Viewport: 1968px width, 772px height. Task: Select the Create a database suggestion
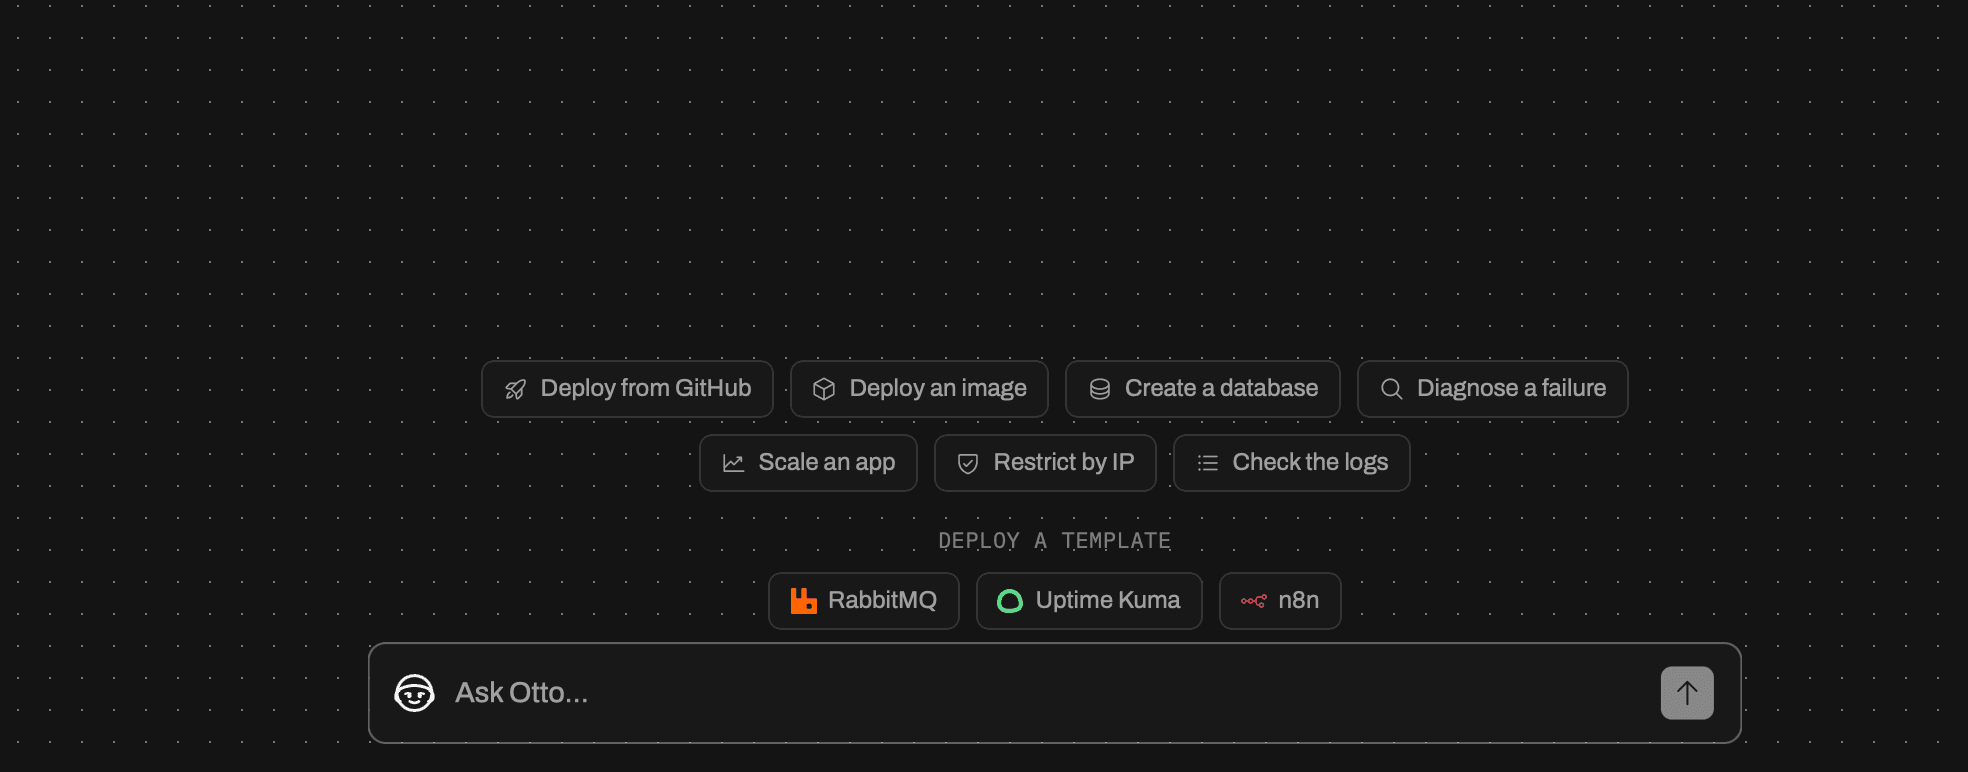[1203, 389]
